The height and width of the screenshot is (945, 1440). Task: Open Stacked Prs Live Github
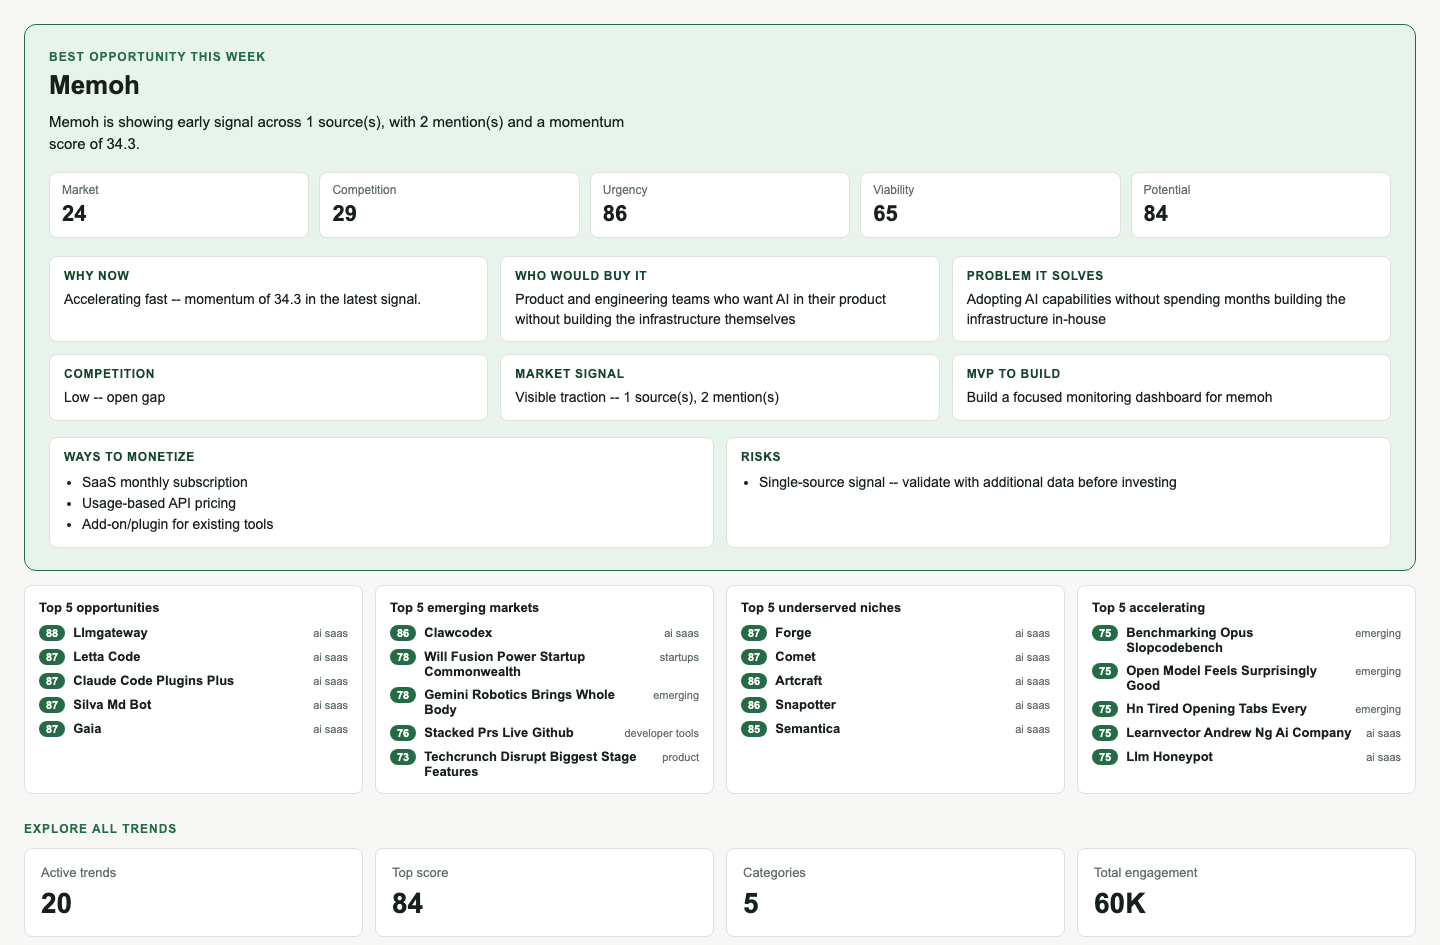544,733
